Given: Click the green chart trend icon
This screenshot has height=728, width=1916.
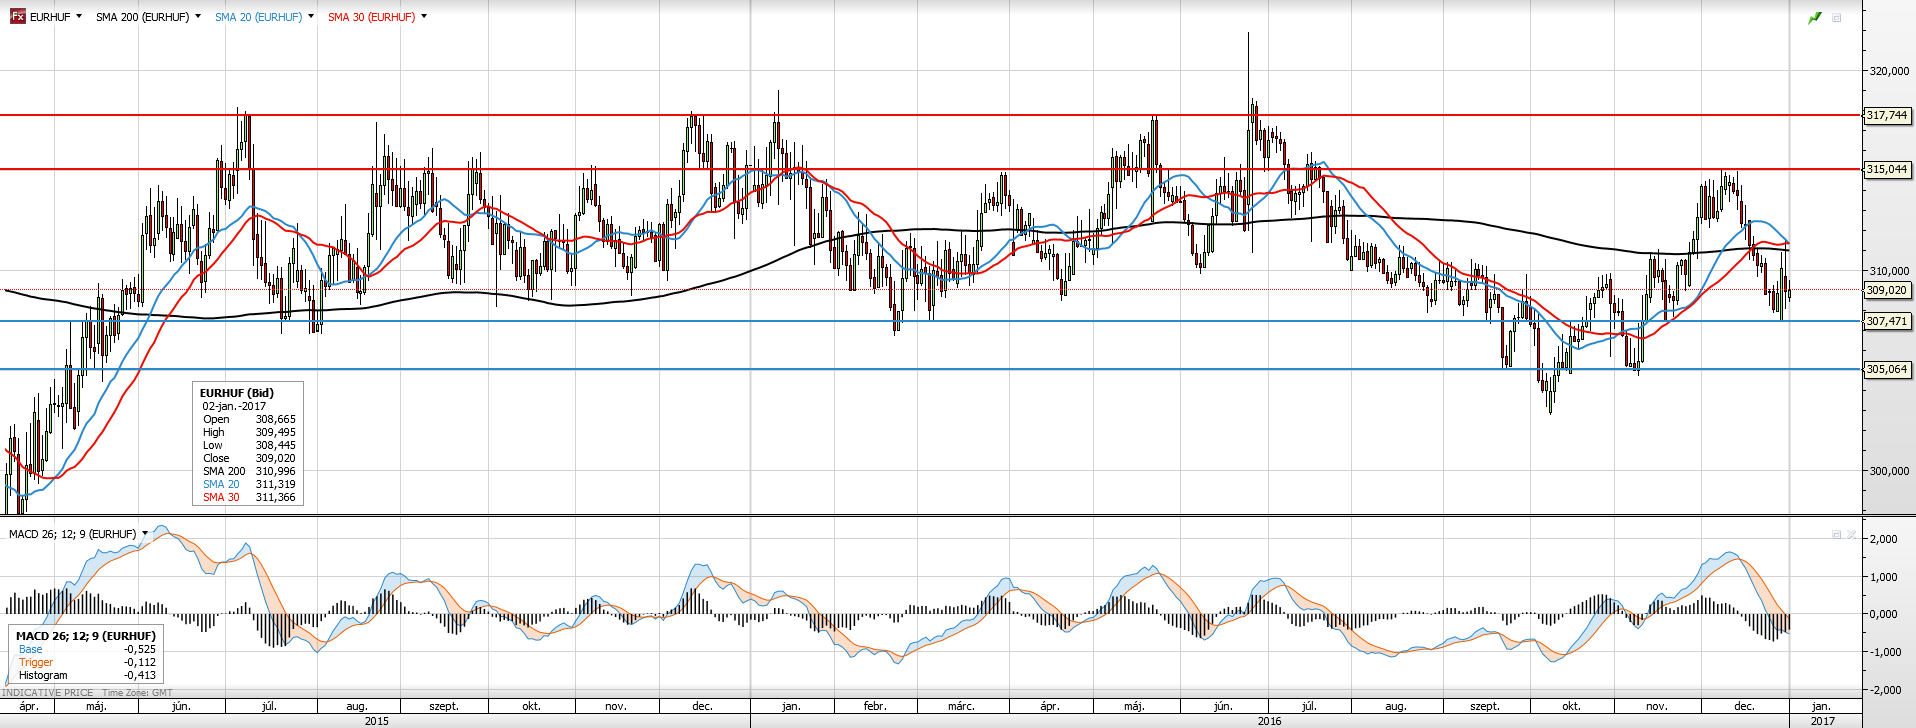Looking at the screenshot, I should coord(1815,18).
